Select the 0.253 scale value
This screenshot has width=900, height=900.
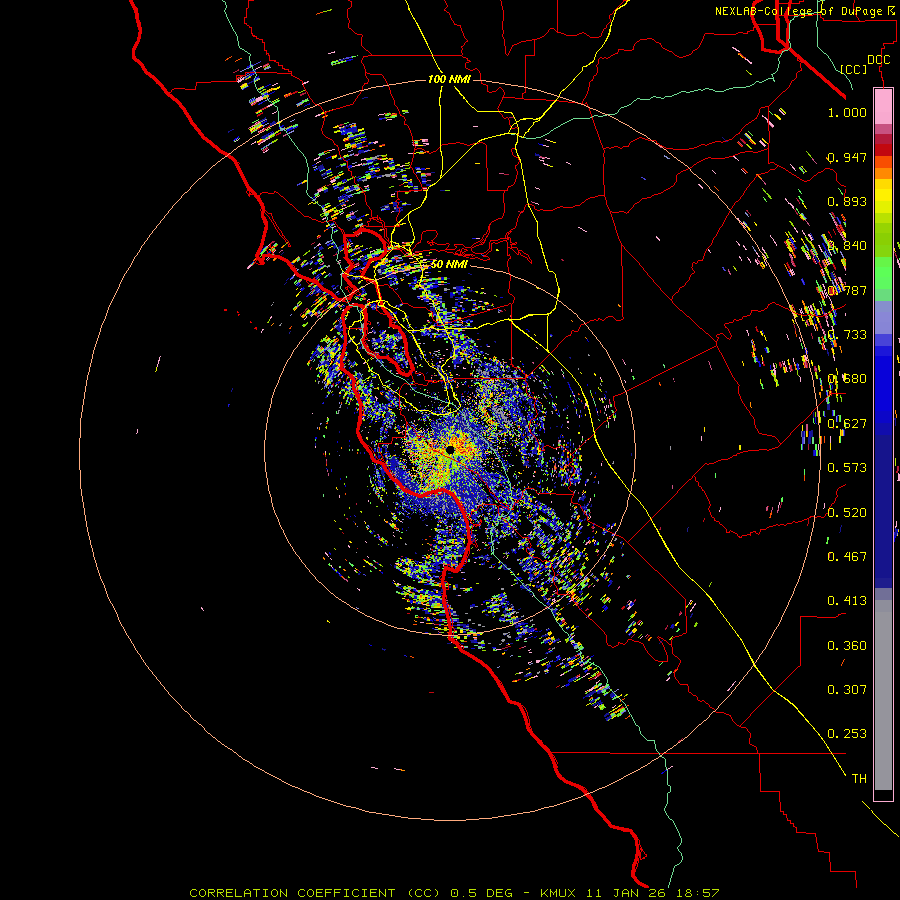pos(847,734)
